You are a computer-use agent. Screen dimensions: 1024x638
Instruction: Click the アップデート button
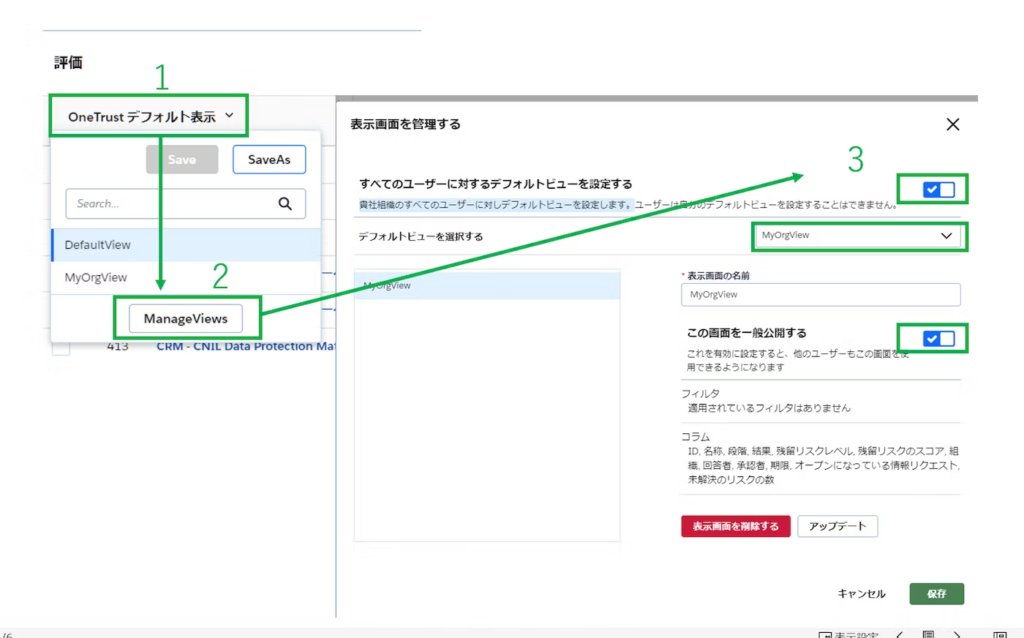coord(837,526)
